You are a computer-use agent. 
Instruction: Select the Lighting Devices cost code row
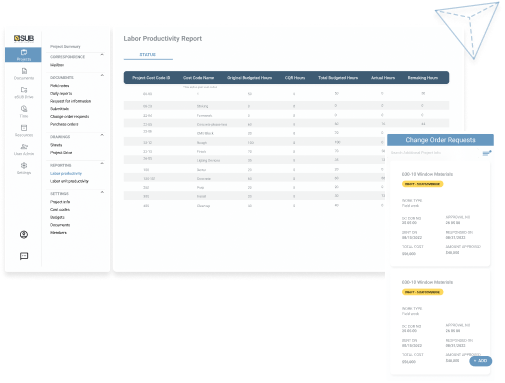coord(255,160)
